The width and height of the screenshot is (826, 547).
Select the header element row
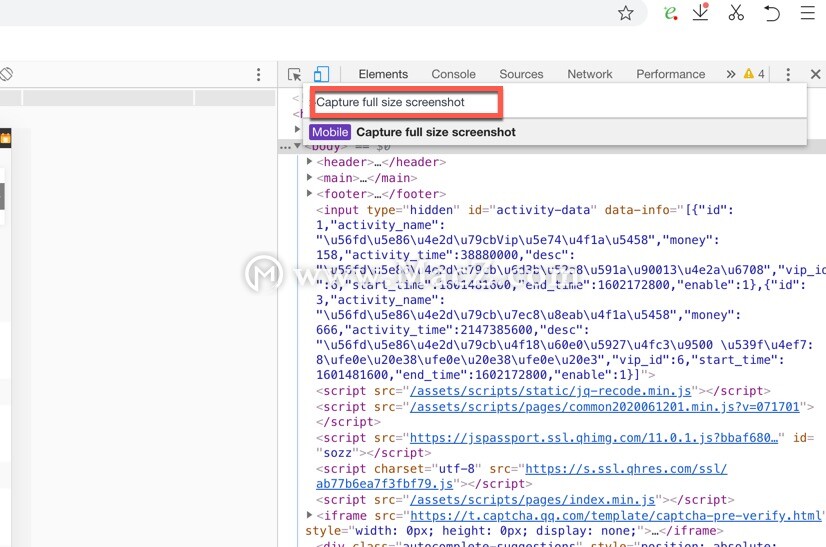point(381,162)
